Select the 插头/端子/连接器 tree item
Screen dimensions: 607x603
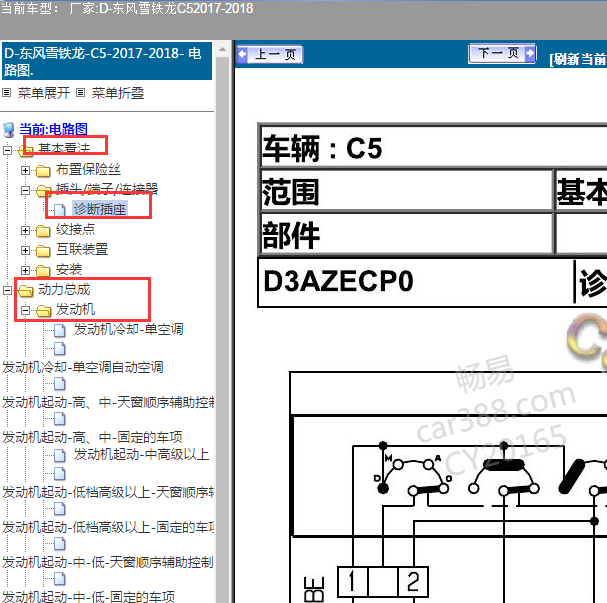[107, 189]
